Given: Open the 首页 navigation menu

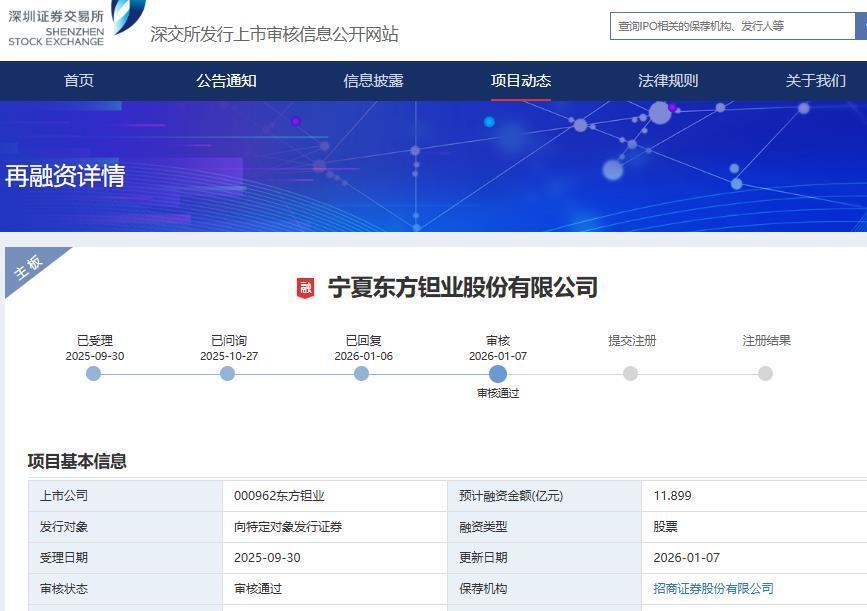Looking at the screenshot, I should pos(79,81).
